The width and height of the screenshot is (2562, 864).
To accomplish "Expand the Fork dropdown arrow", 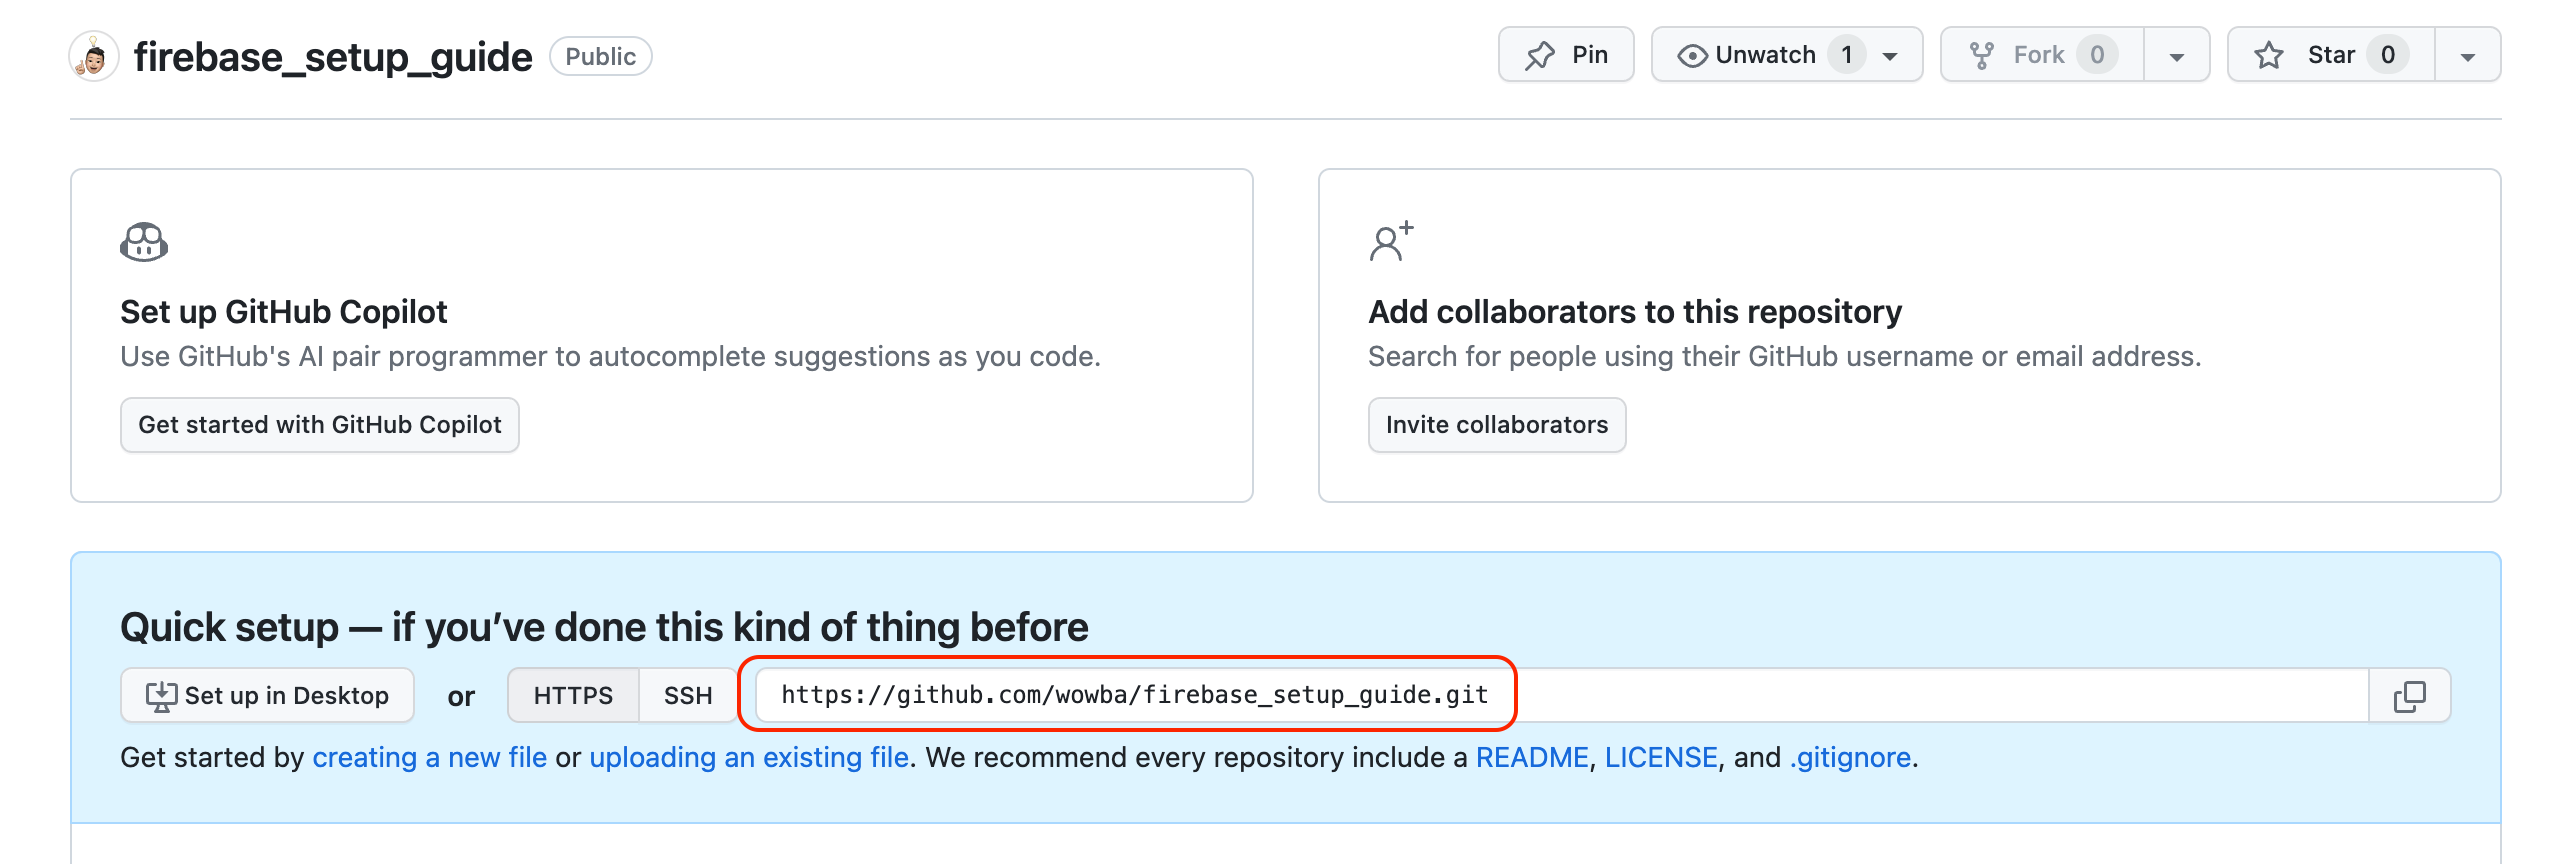I will tap(2176, 56).
